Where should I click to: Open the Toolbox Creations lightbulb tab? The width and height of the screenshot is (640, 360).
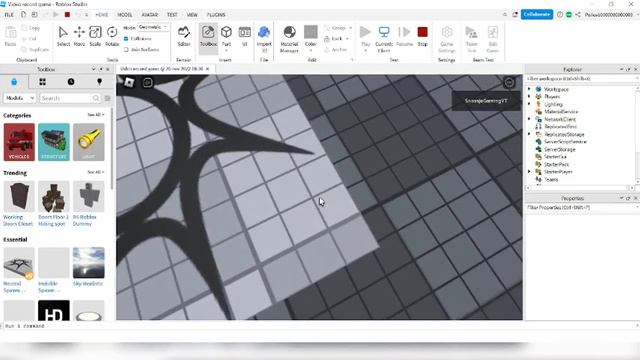coord(99,82)
